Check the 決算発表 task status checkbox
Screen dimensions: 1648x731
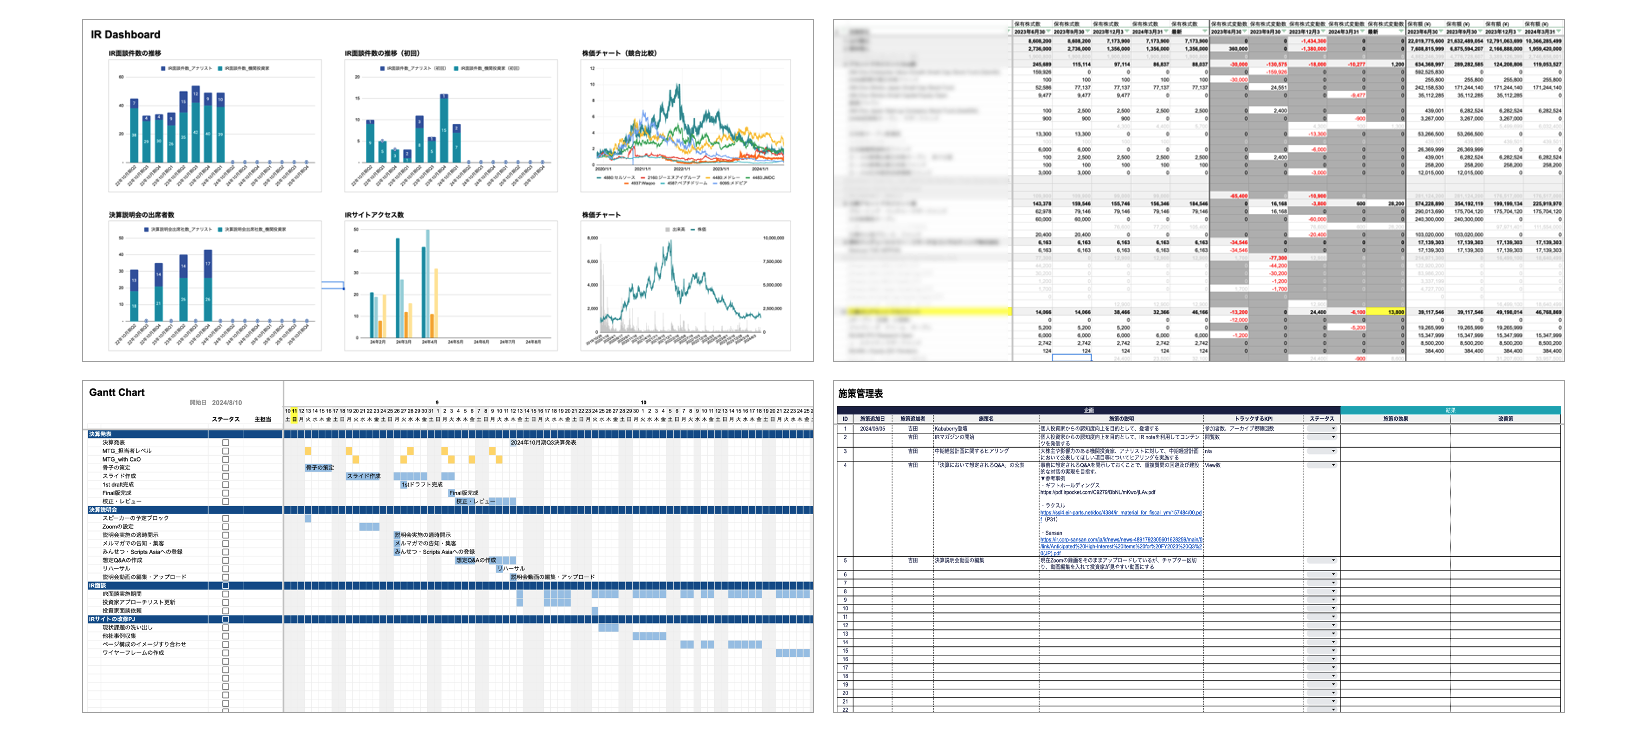(x=225, y=442)
